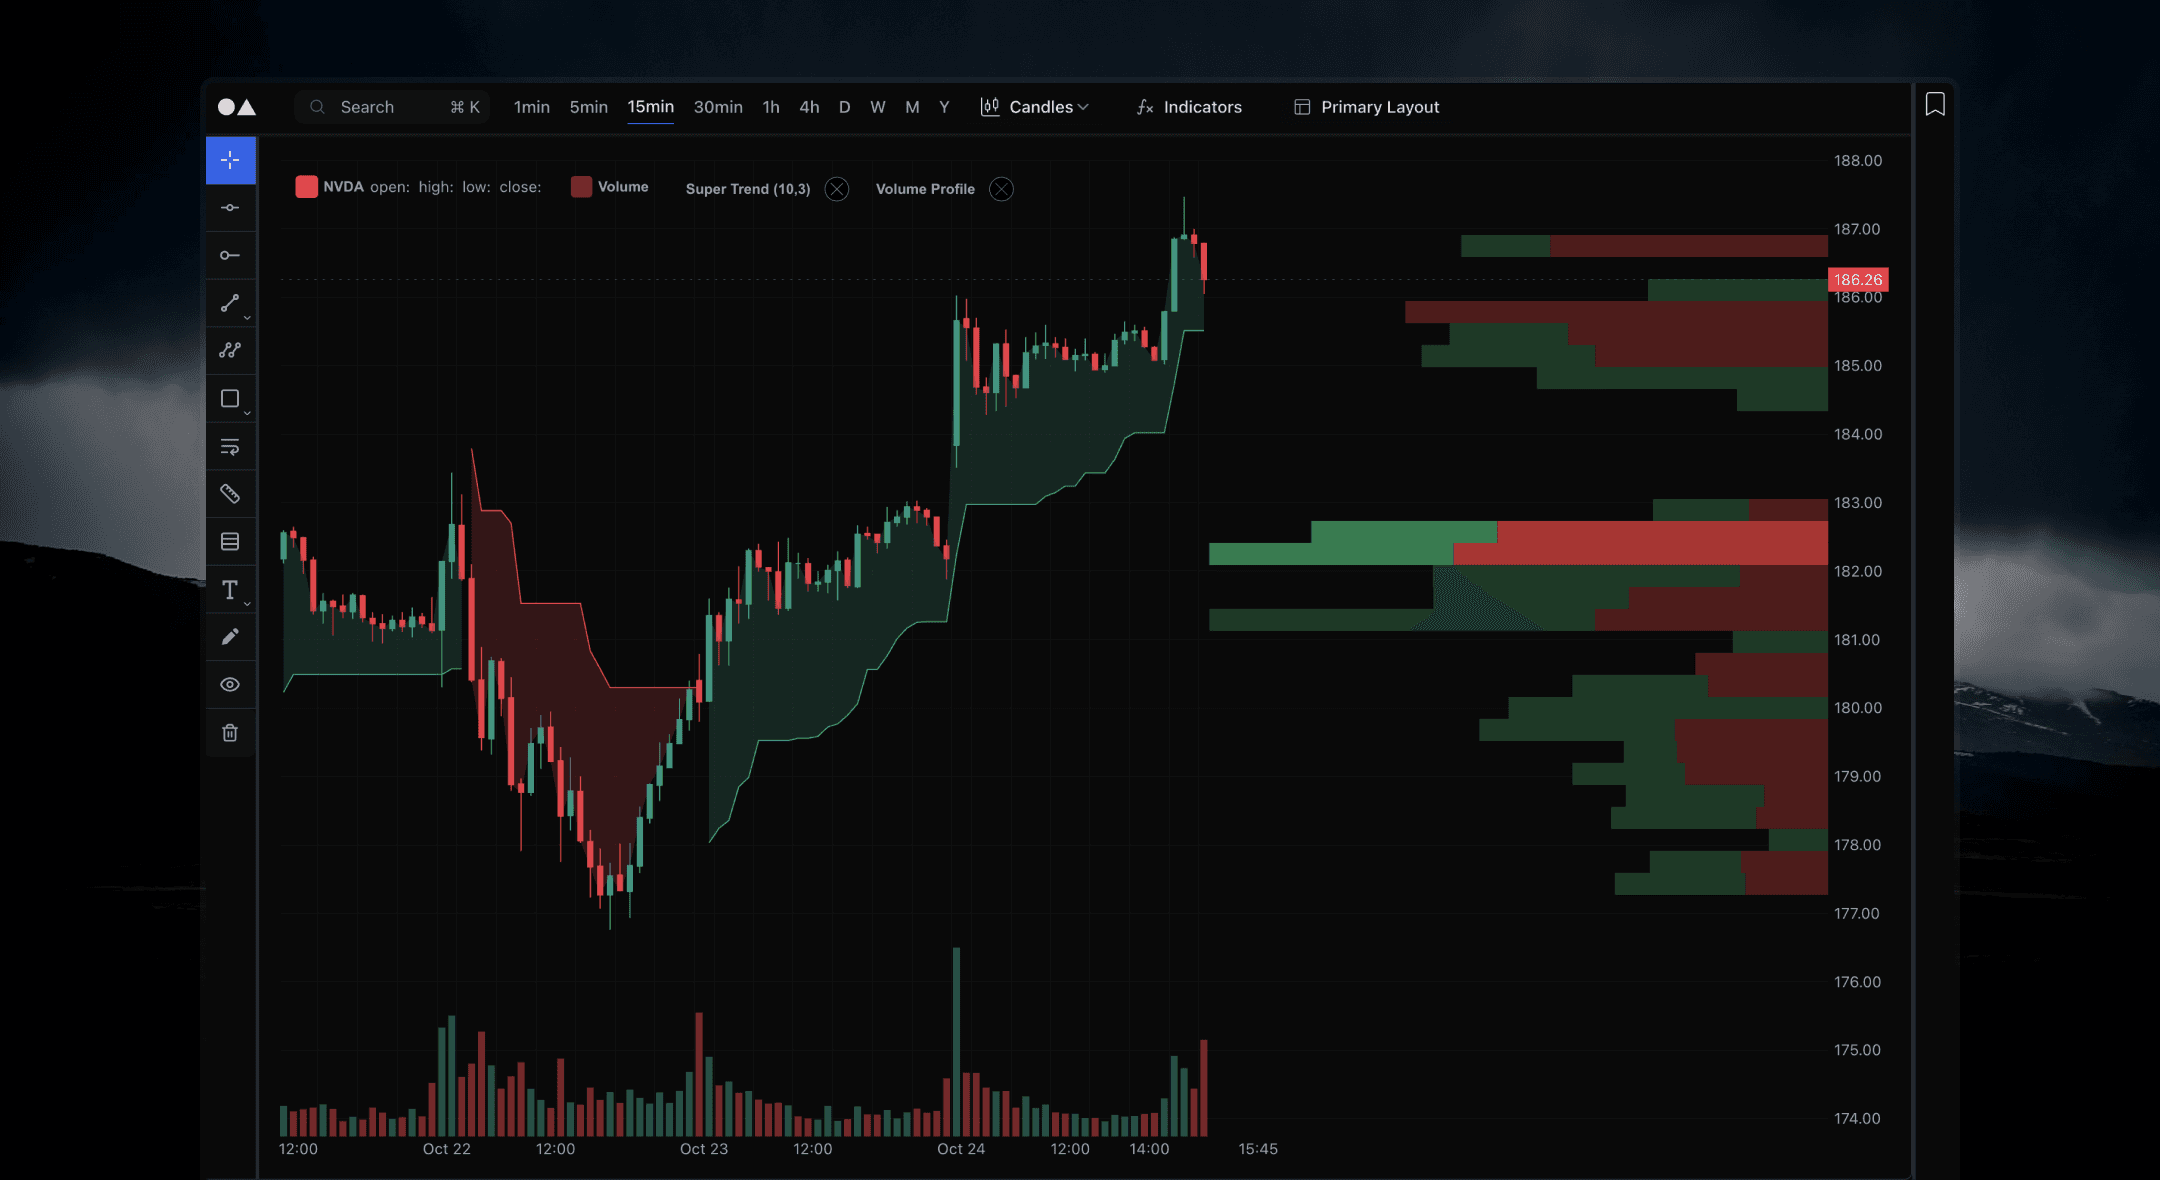Select the pencil drawing tool
2160x1180 pixels.
pyautogui.click(x=231, y=637)
